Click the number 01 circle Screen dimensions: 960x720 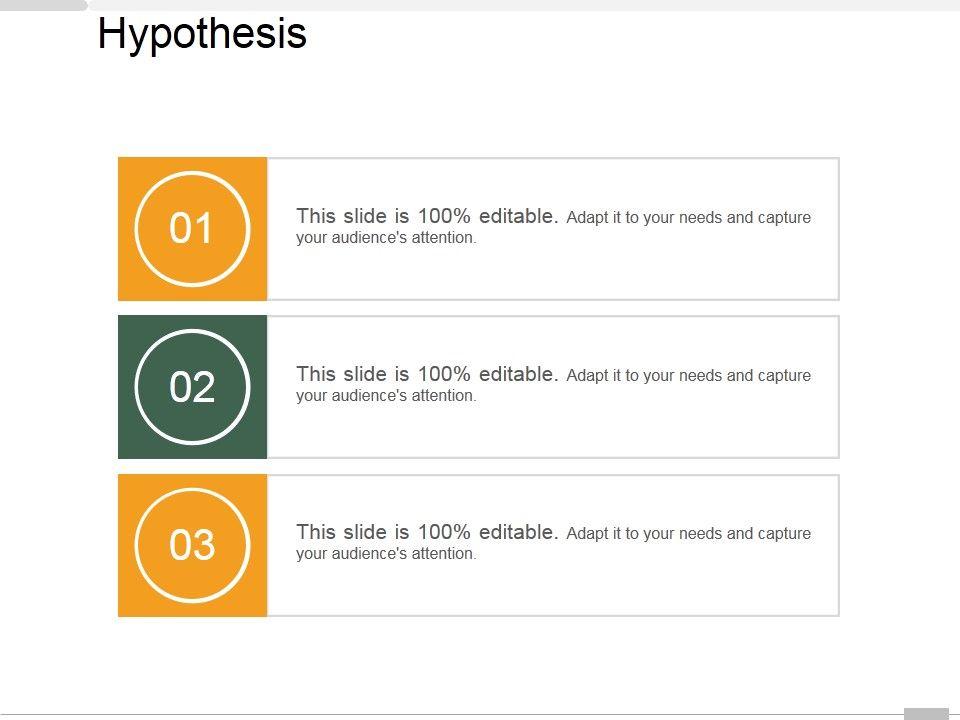pyautogui.click(x=192, y=229)
